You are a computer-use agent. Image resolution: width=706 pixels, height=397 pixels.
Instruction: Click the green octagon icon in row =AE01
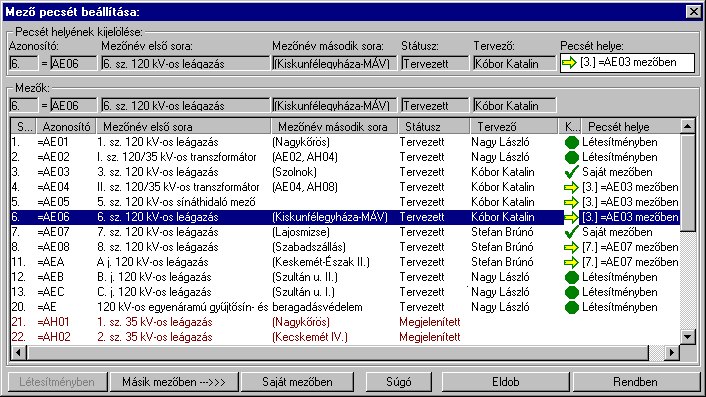(x=571, y=142)
